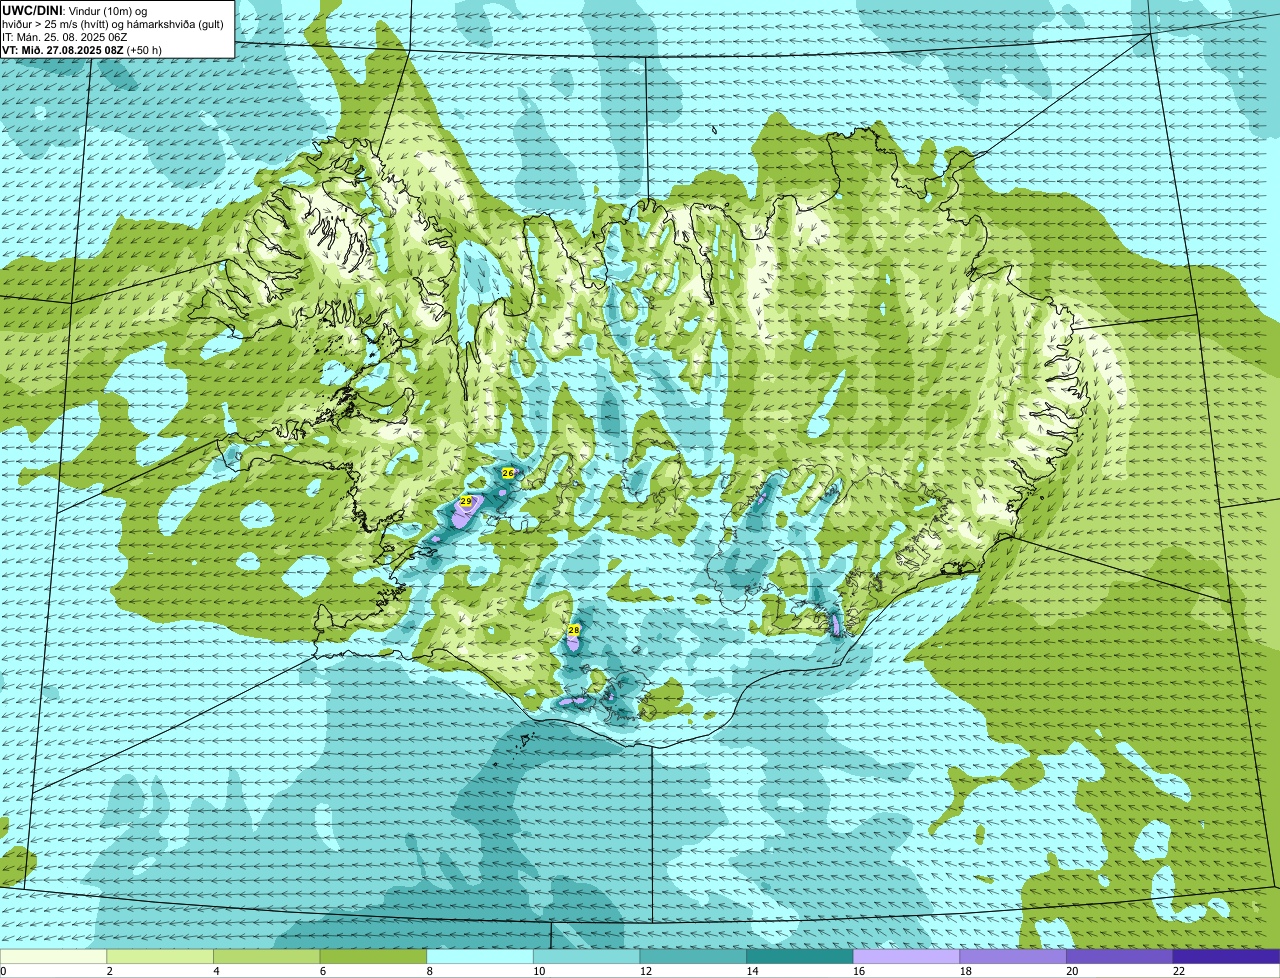This screenshot has height=978, width=1280.
Task: Select the 0–2 m/s palest legend swatch
Action: point(53,956)
